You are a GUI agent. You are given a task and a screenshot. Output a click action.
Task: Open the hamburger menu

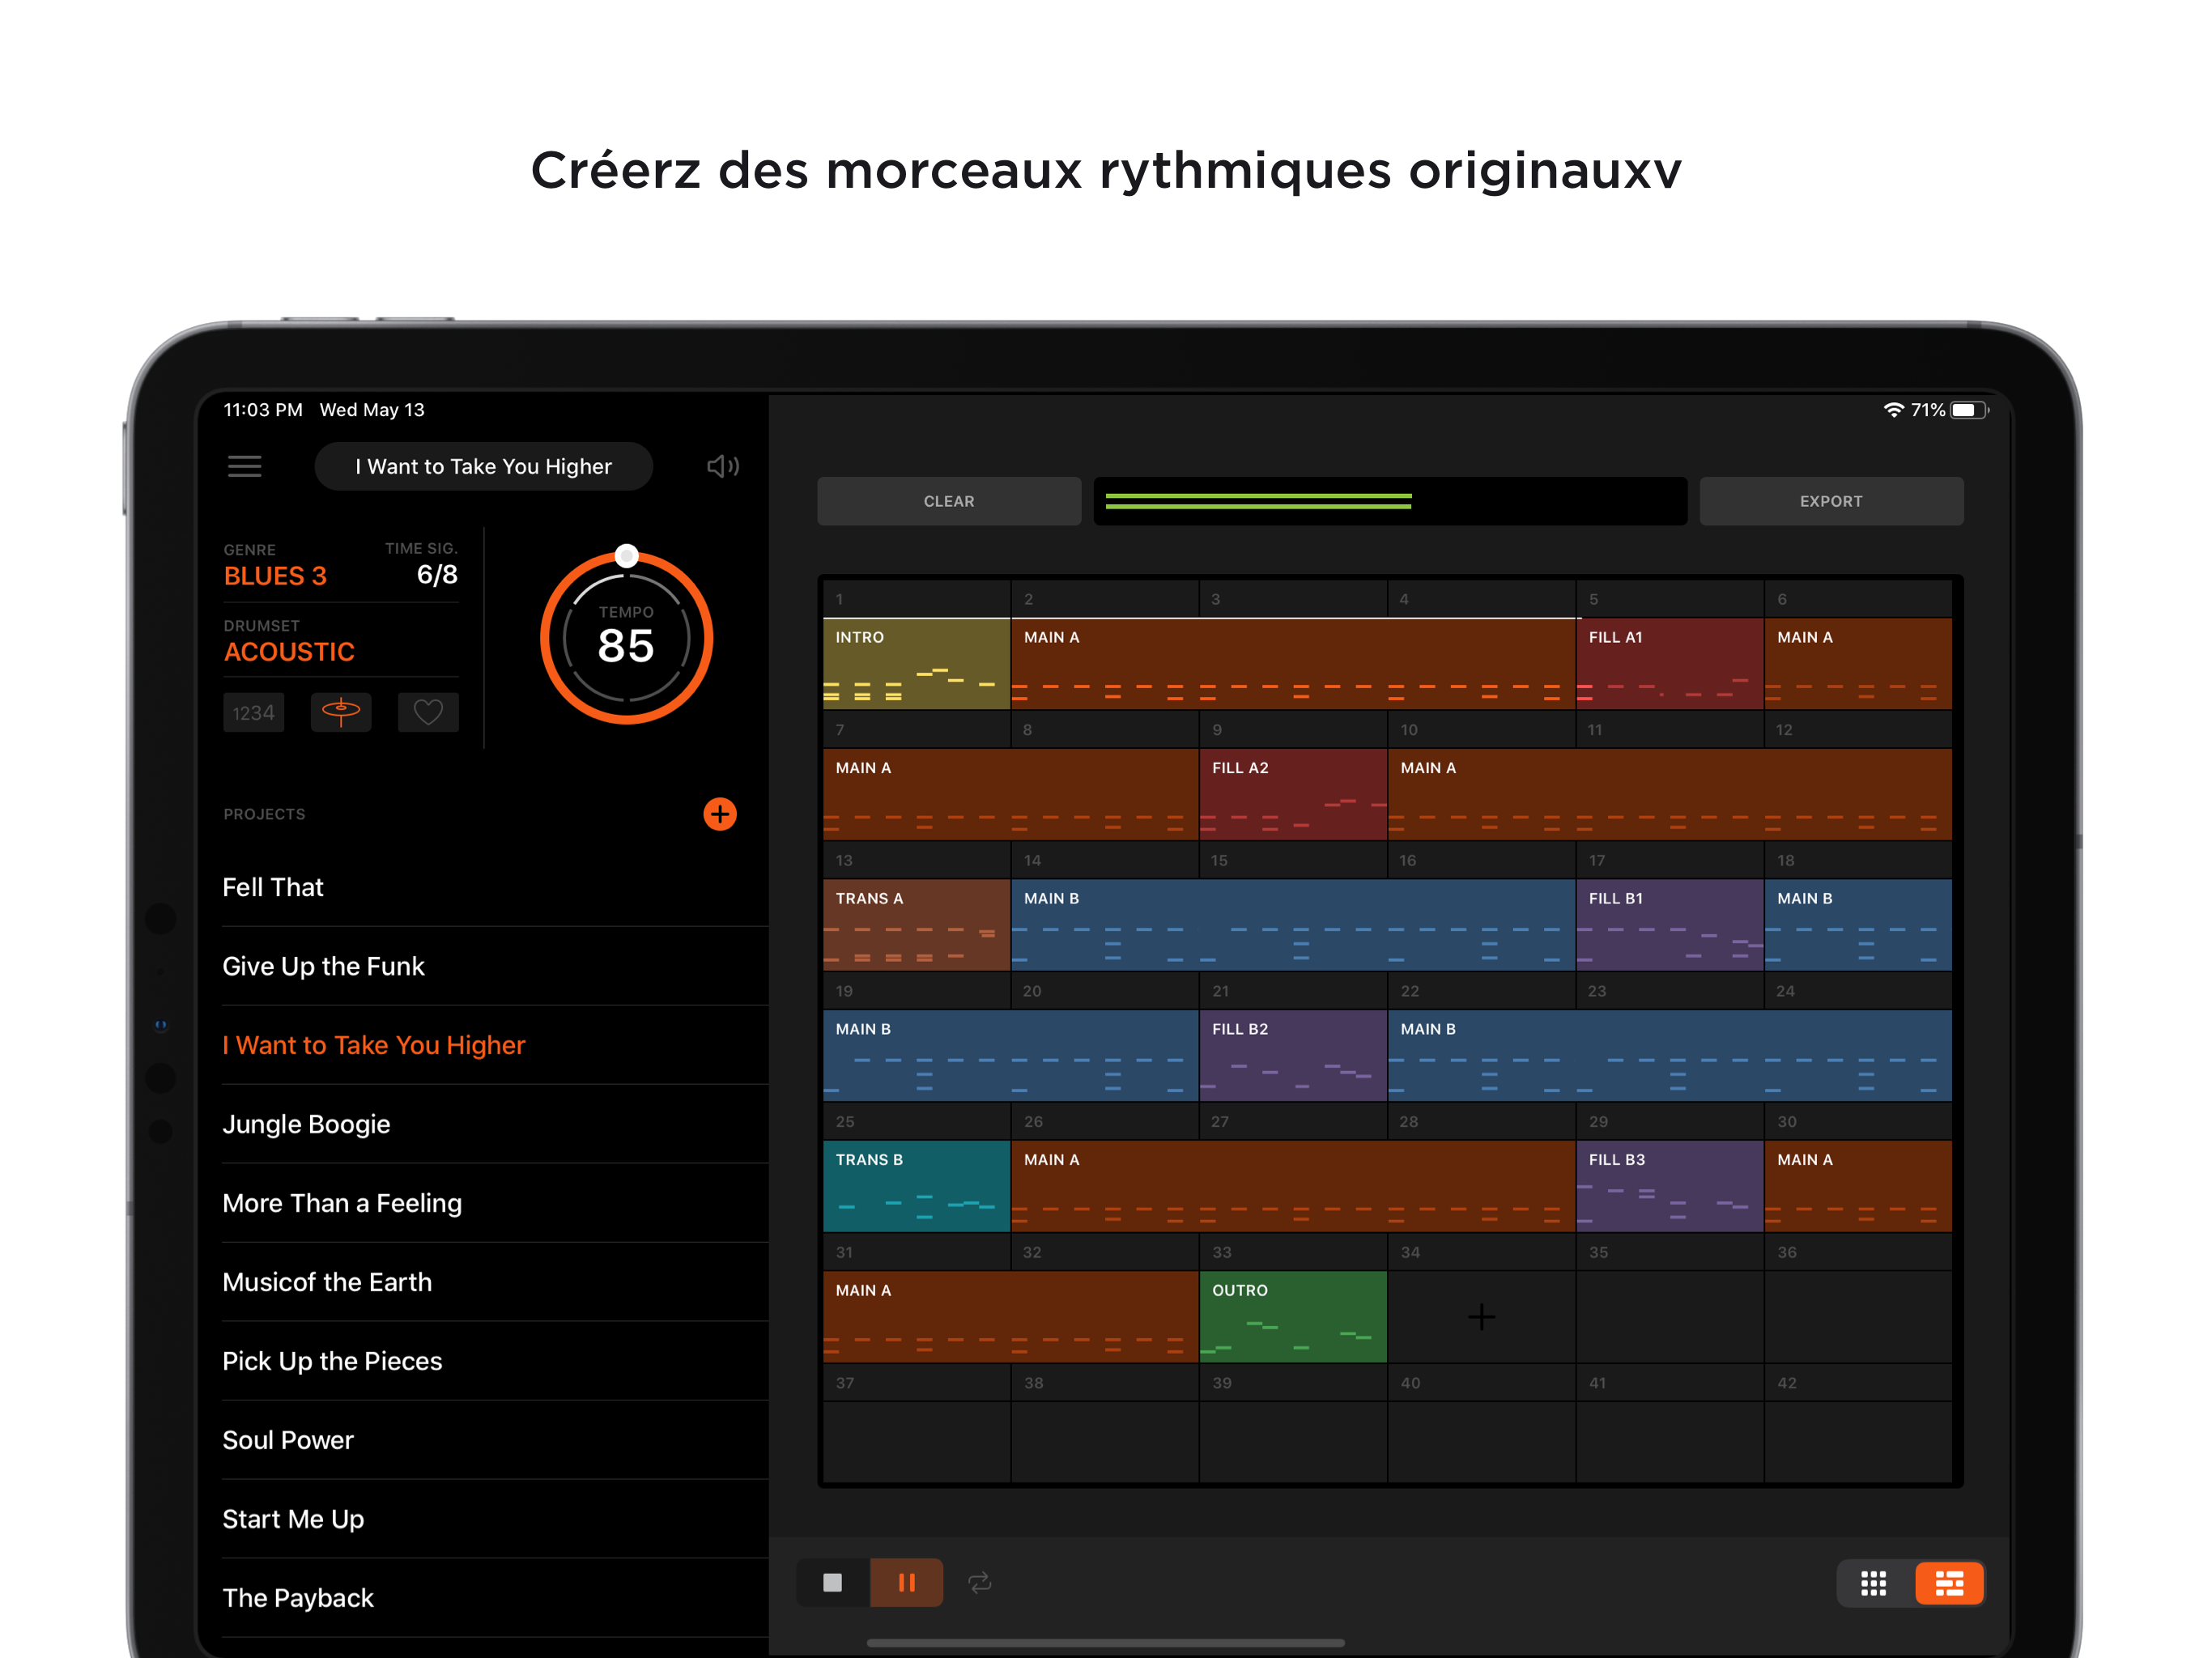244,466
